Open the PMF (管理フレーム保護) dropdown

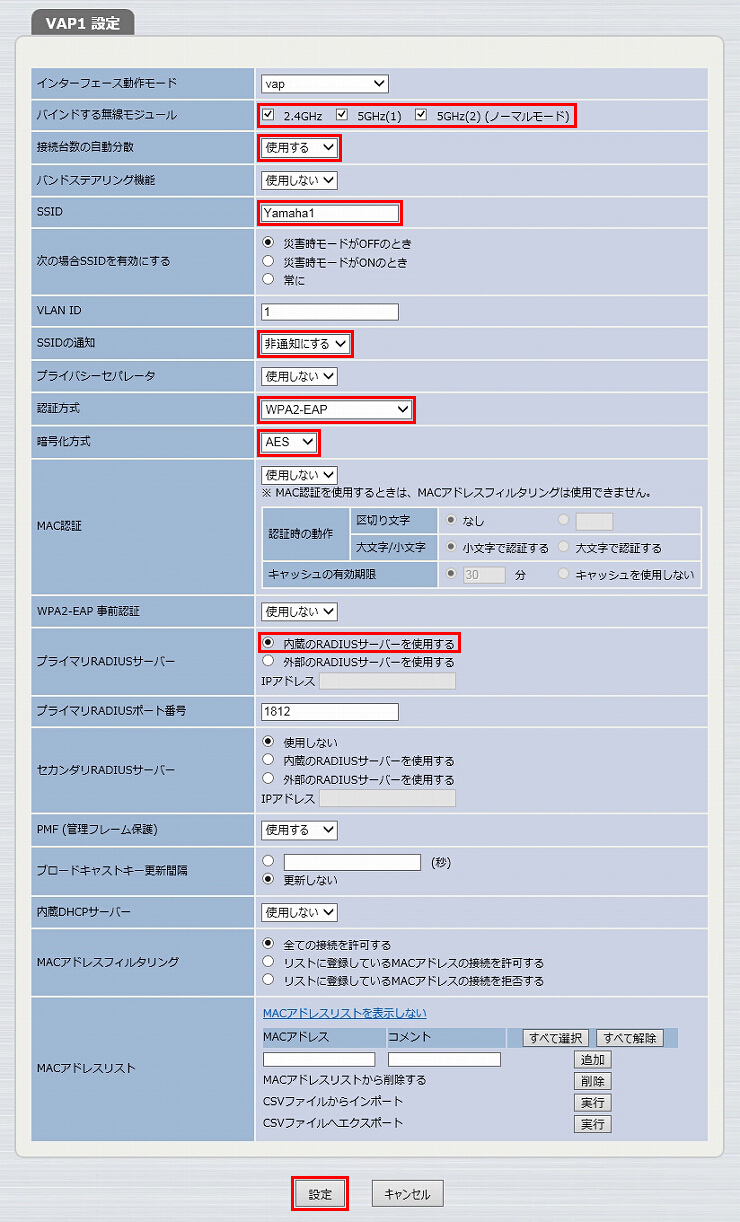click(299, 830)
